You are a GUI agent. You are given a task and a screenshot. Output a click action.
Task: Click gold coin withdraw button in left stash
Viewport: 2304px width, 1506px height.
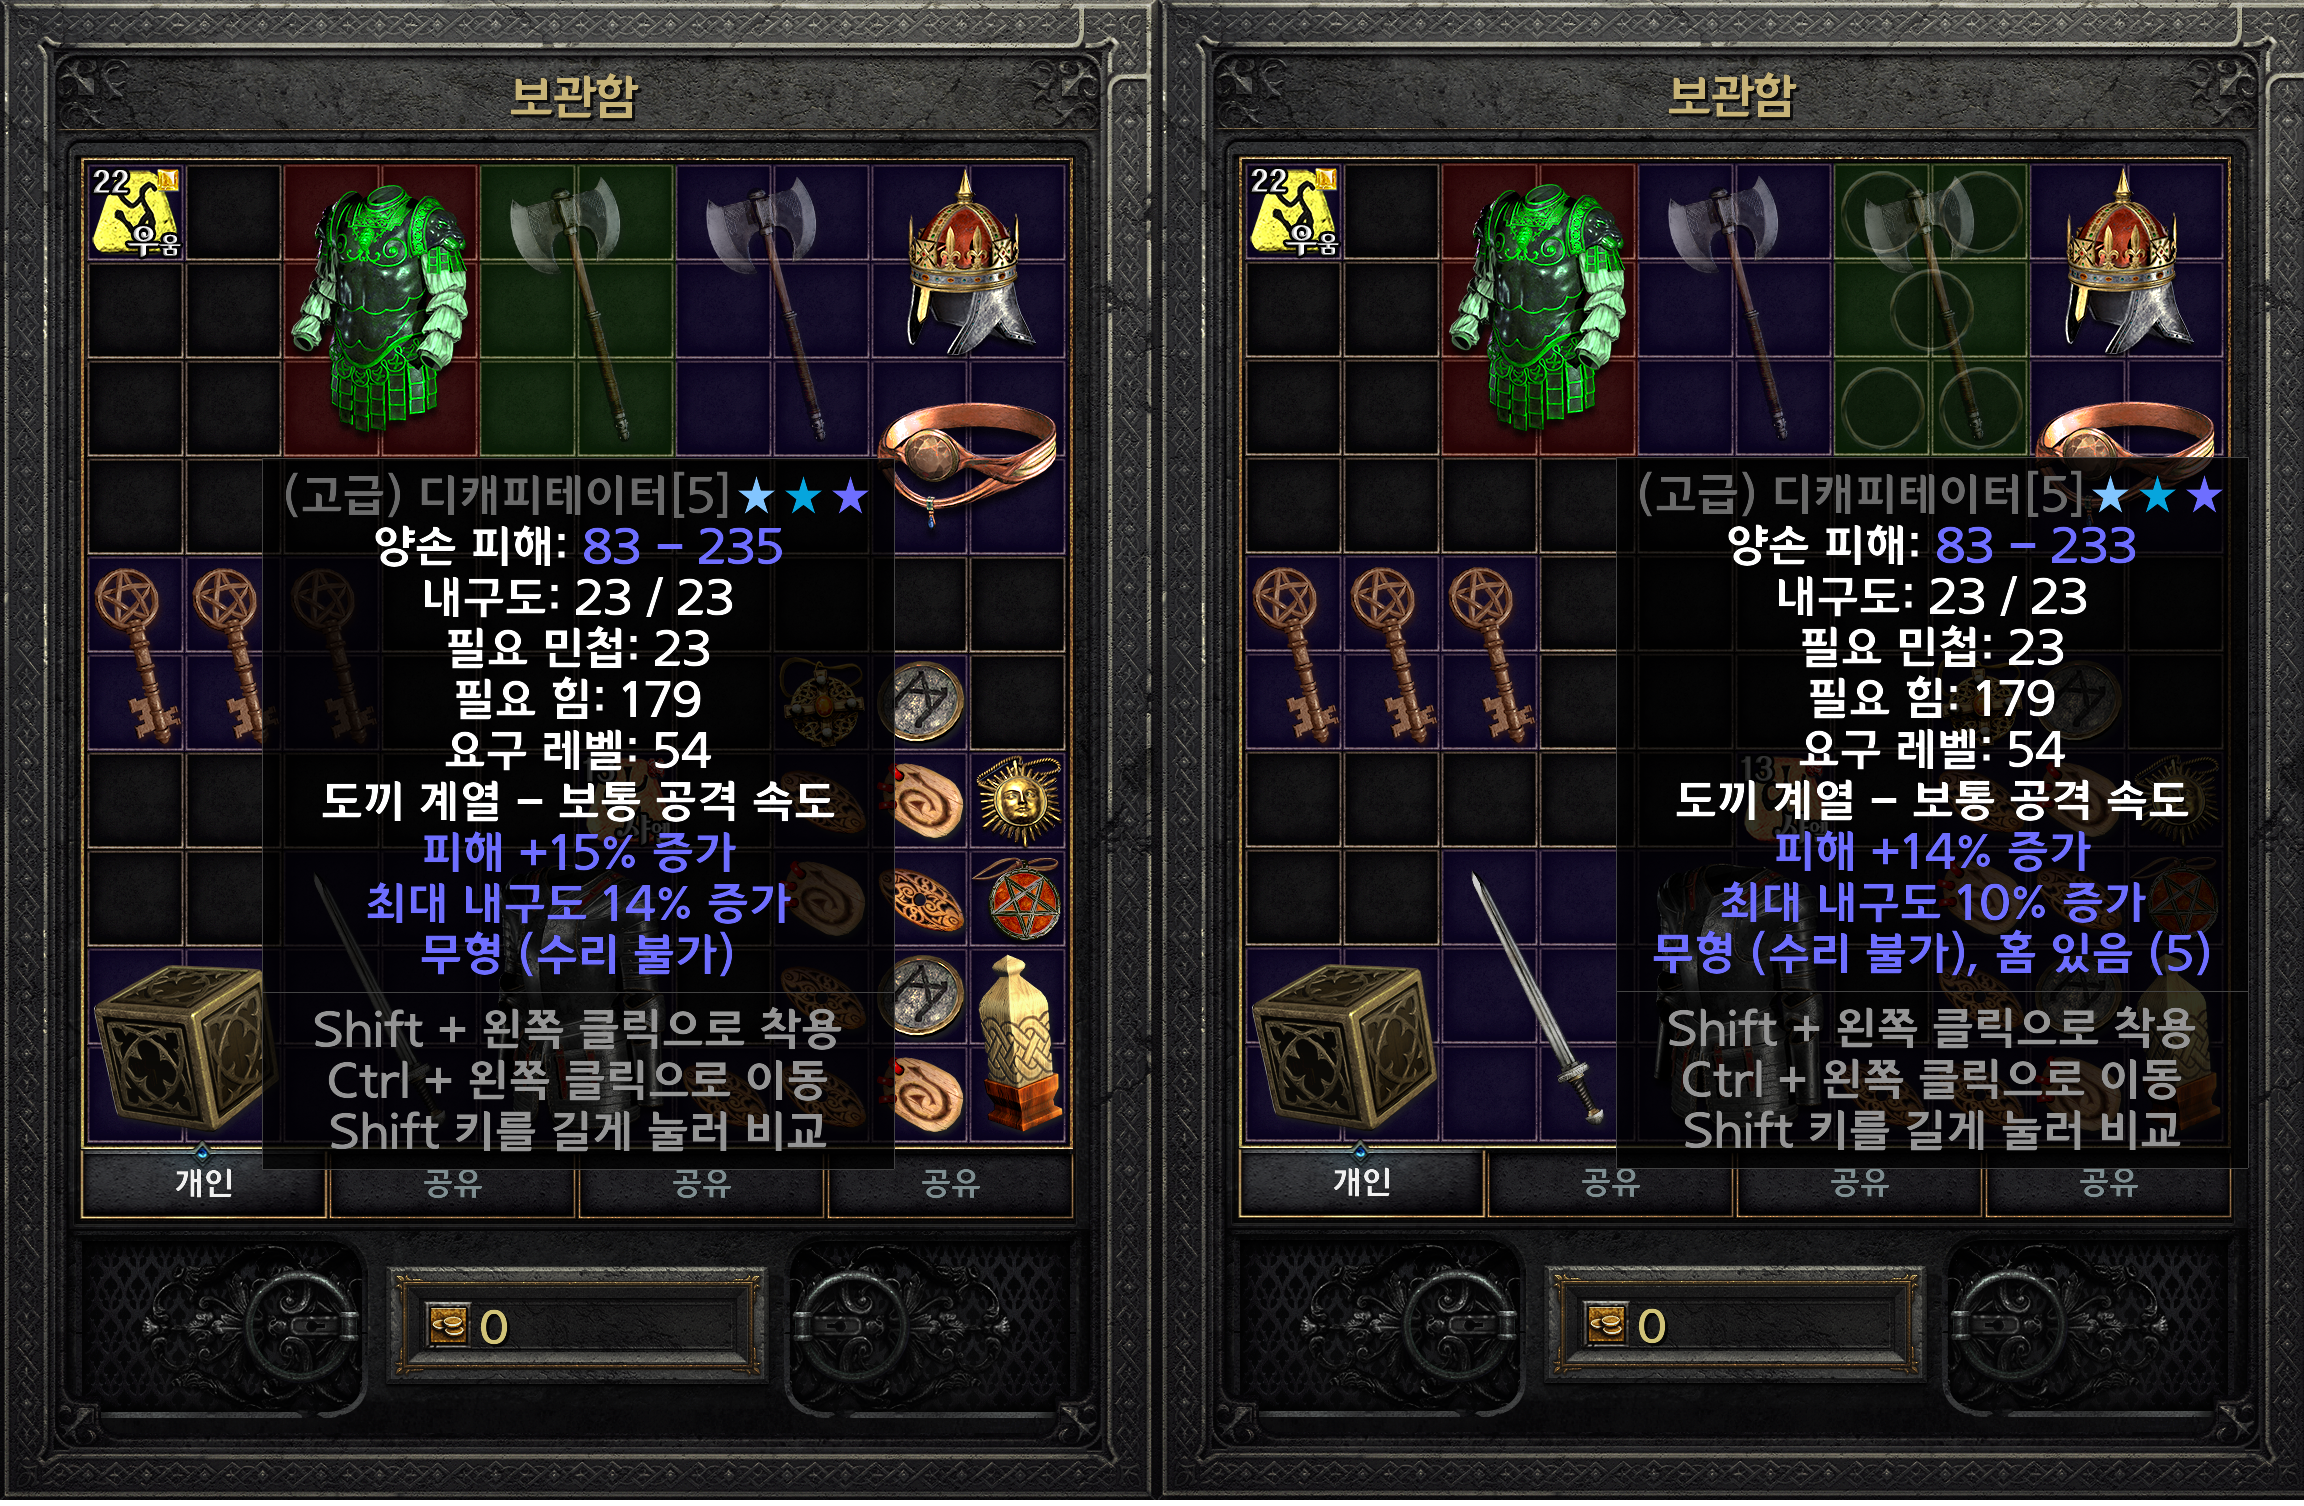tap(448, 1326)
